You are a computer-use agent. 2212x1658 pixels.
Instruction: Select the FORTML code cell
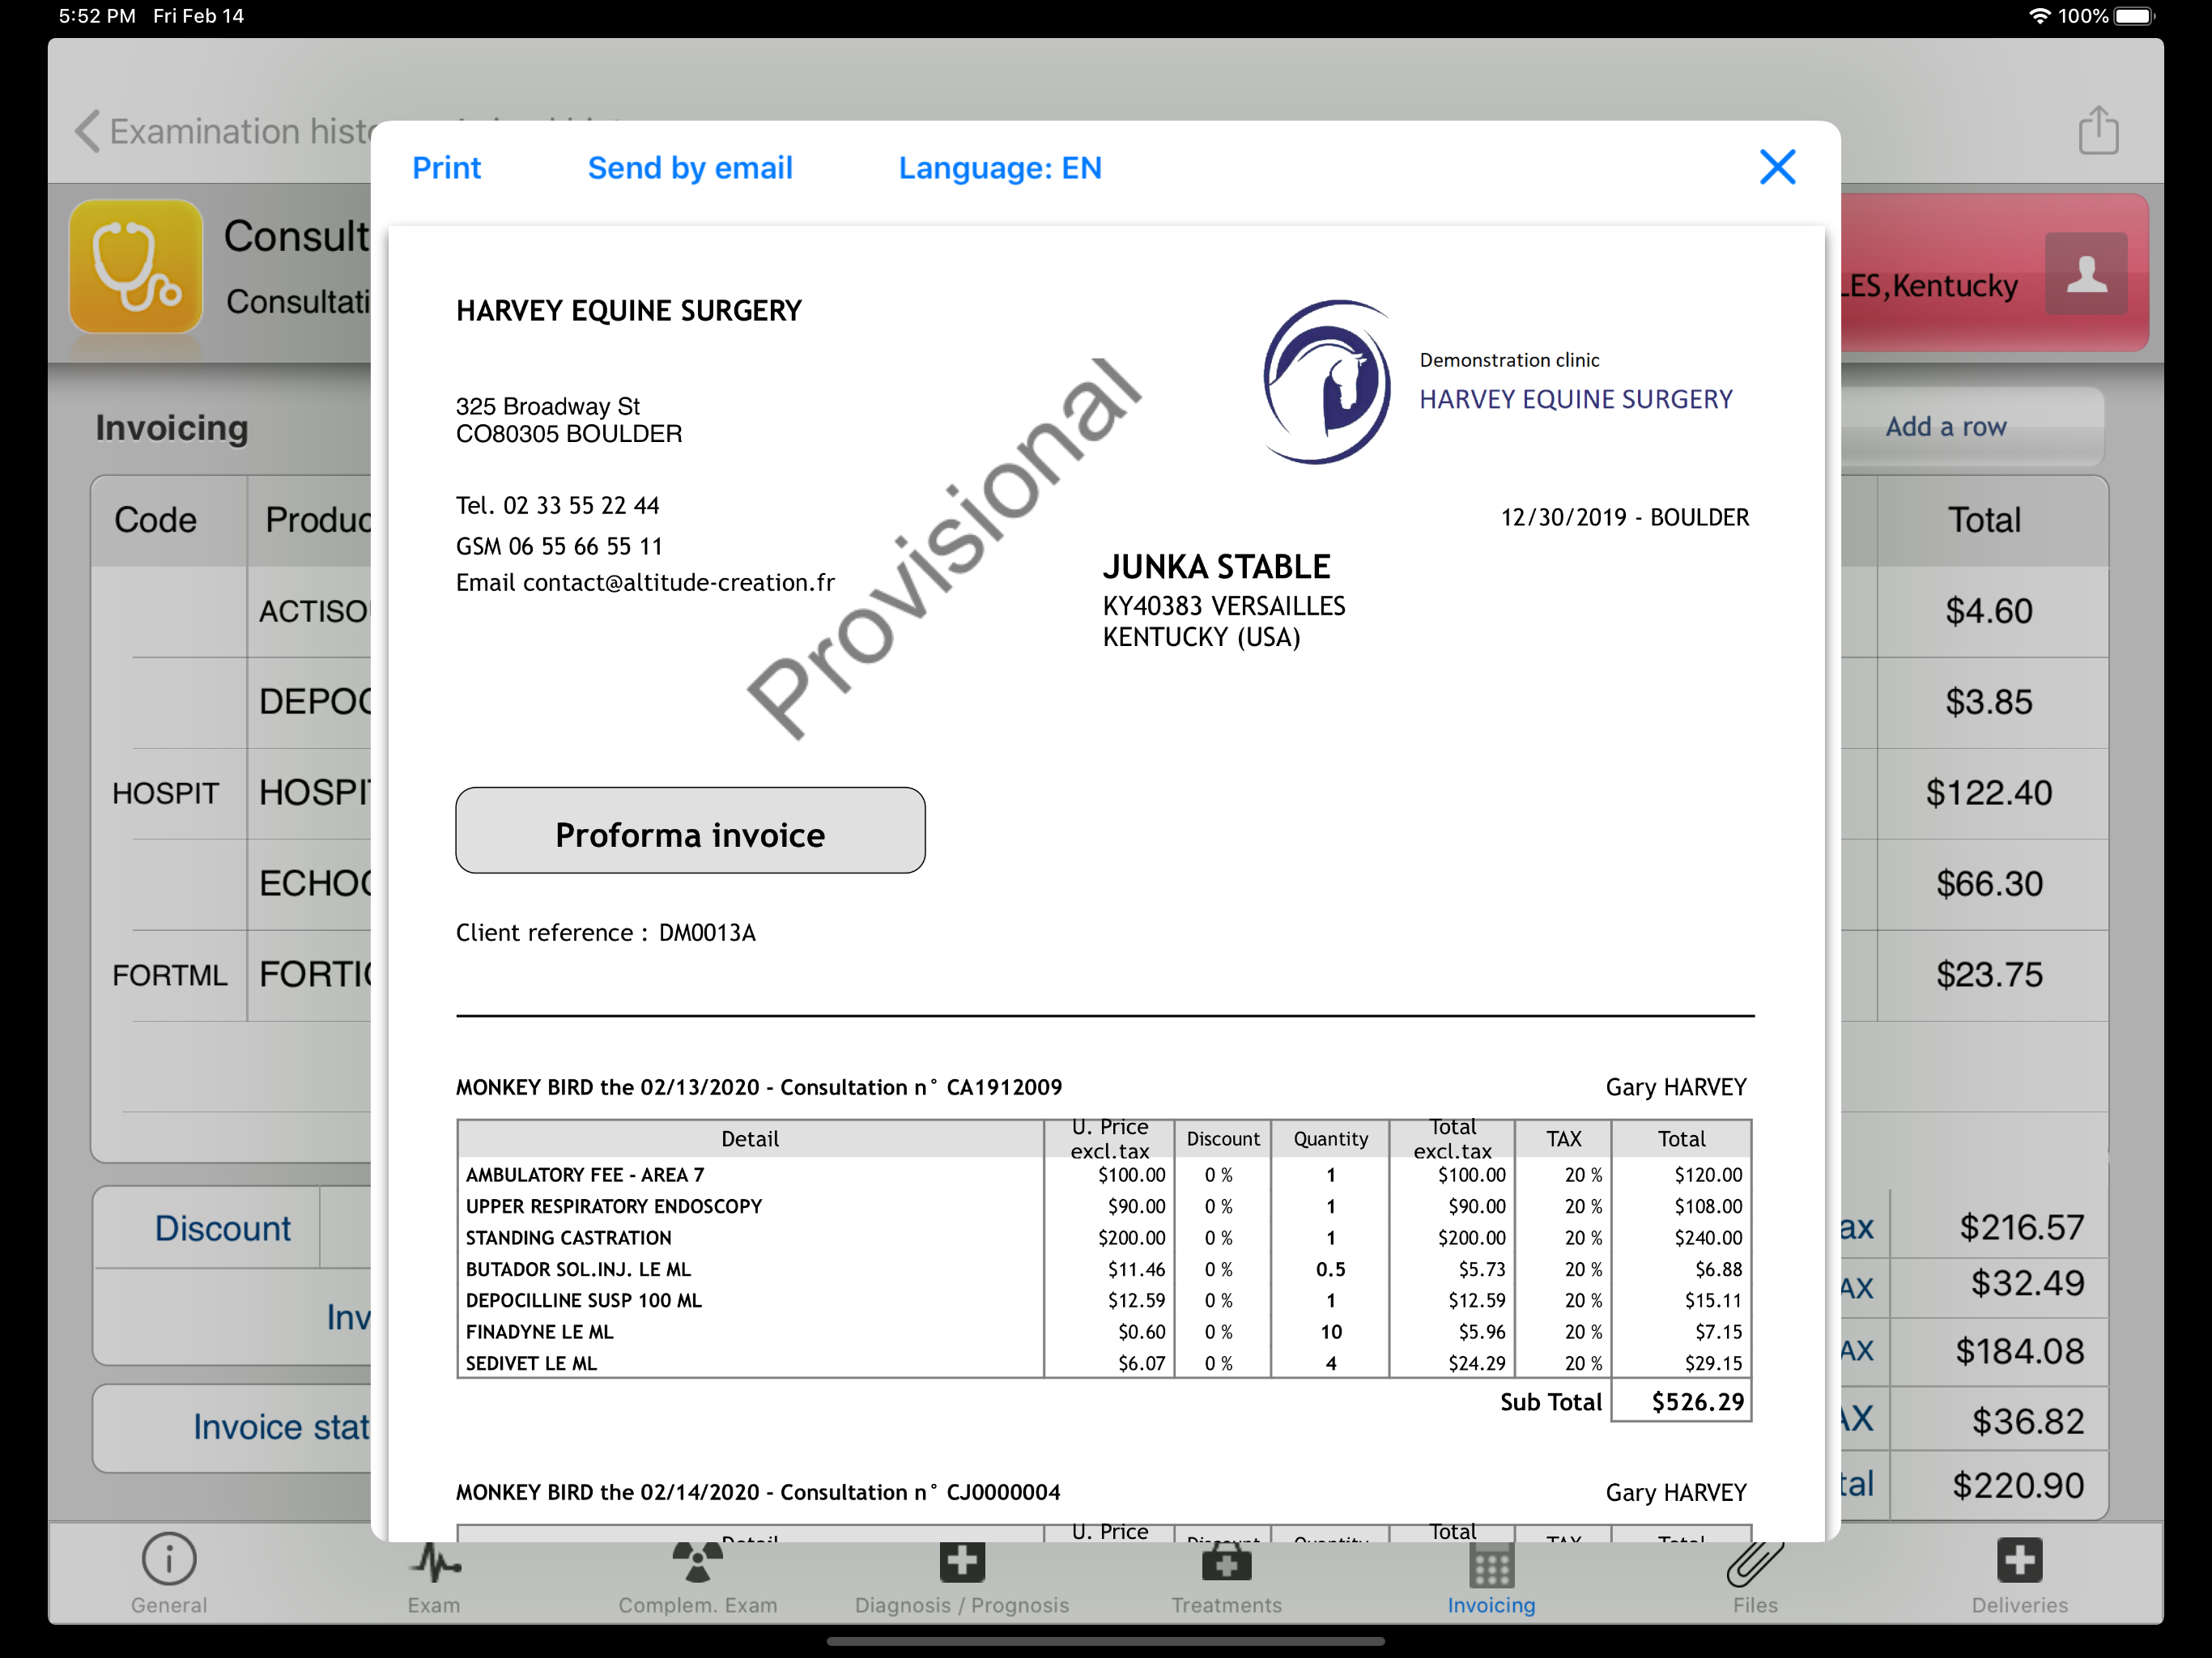pyautogui.click(x=170, y=975)
